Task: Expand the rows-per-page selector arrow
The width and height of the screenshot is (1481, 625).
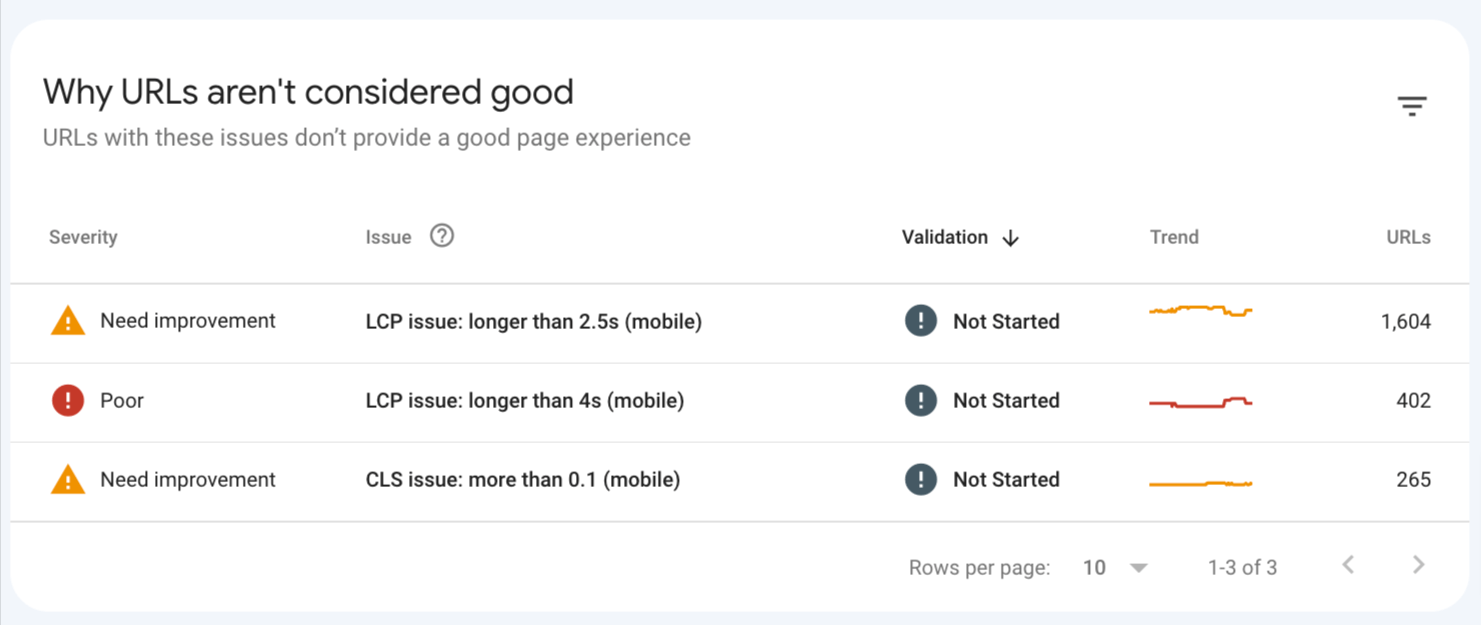Action: click(x=1138, y=567)
